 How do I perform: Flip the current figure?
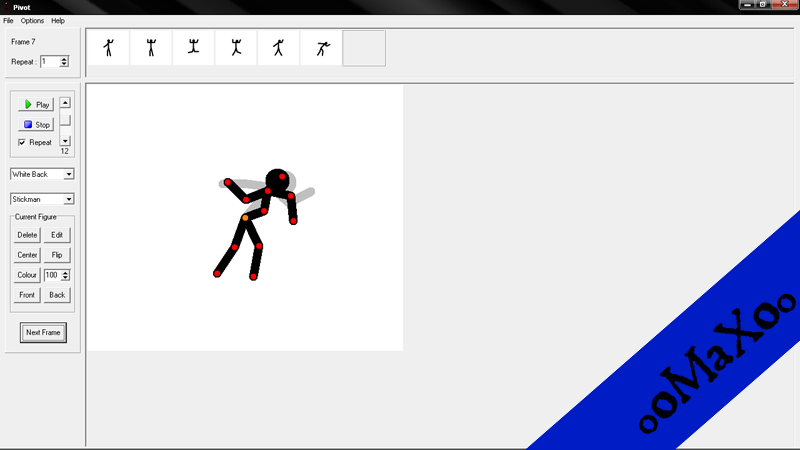click(x=57, y=255)
